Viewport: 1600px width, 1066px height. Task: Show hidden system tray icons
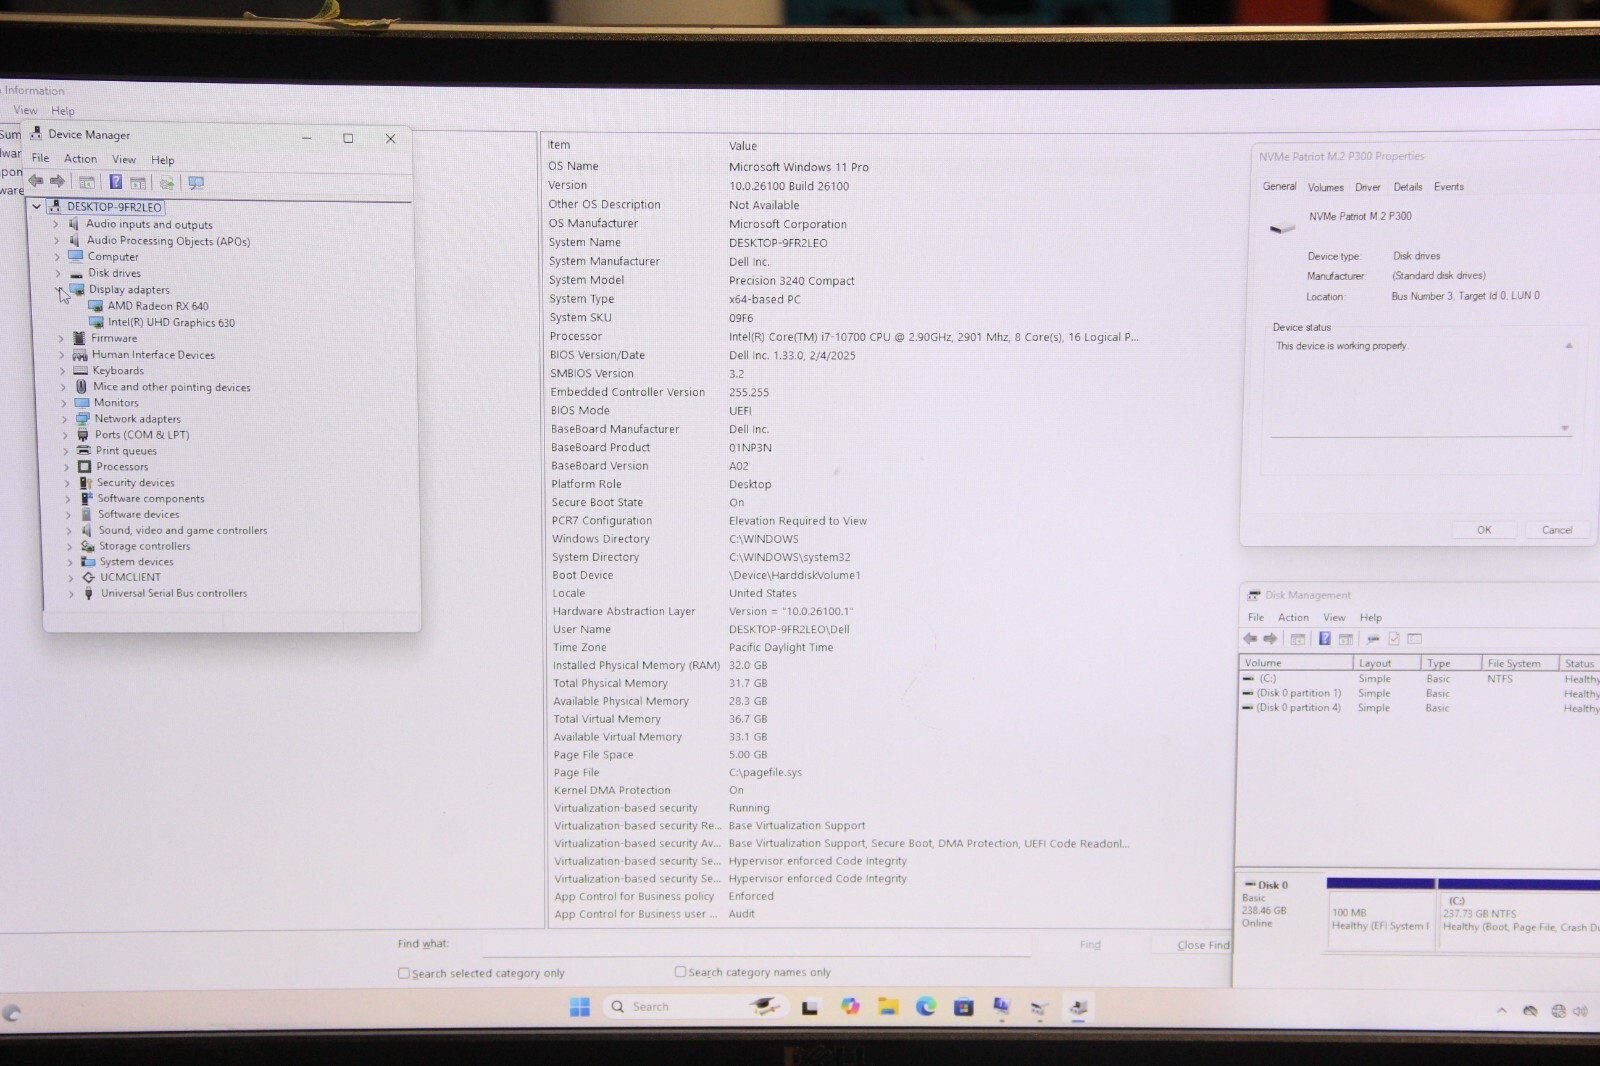[1501, 1011]
